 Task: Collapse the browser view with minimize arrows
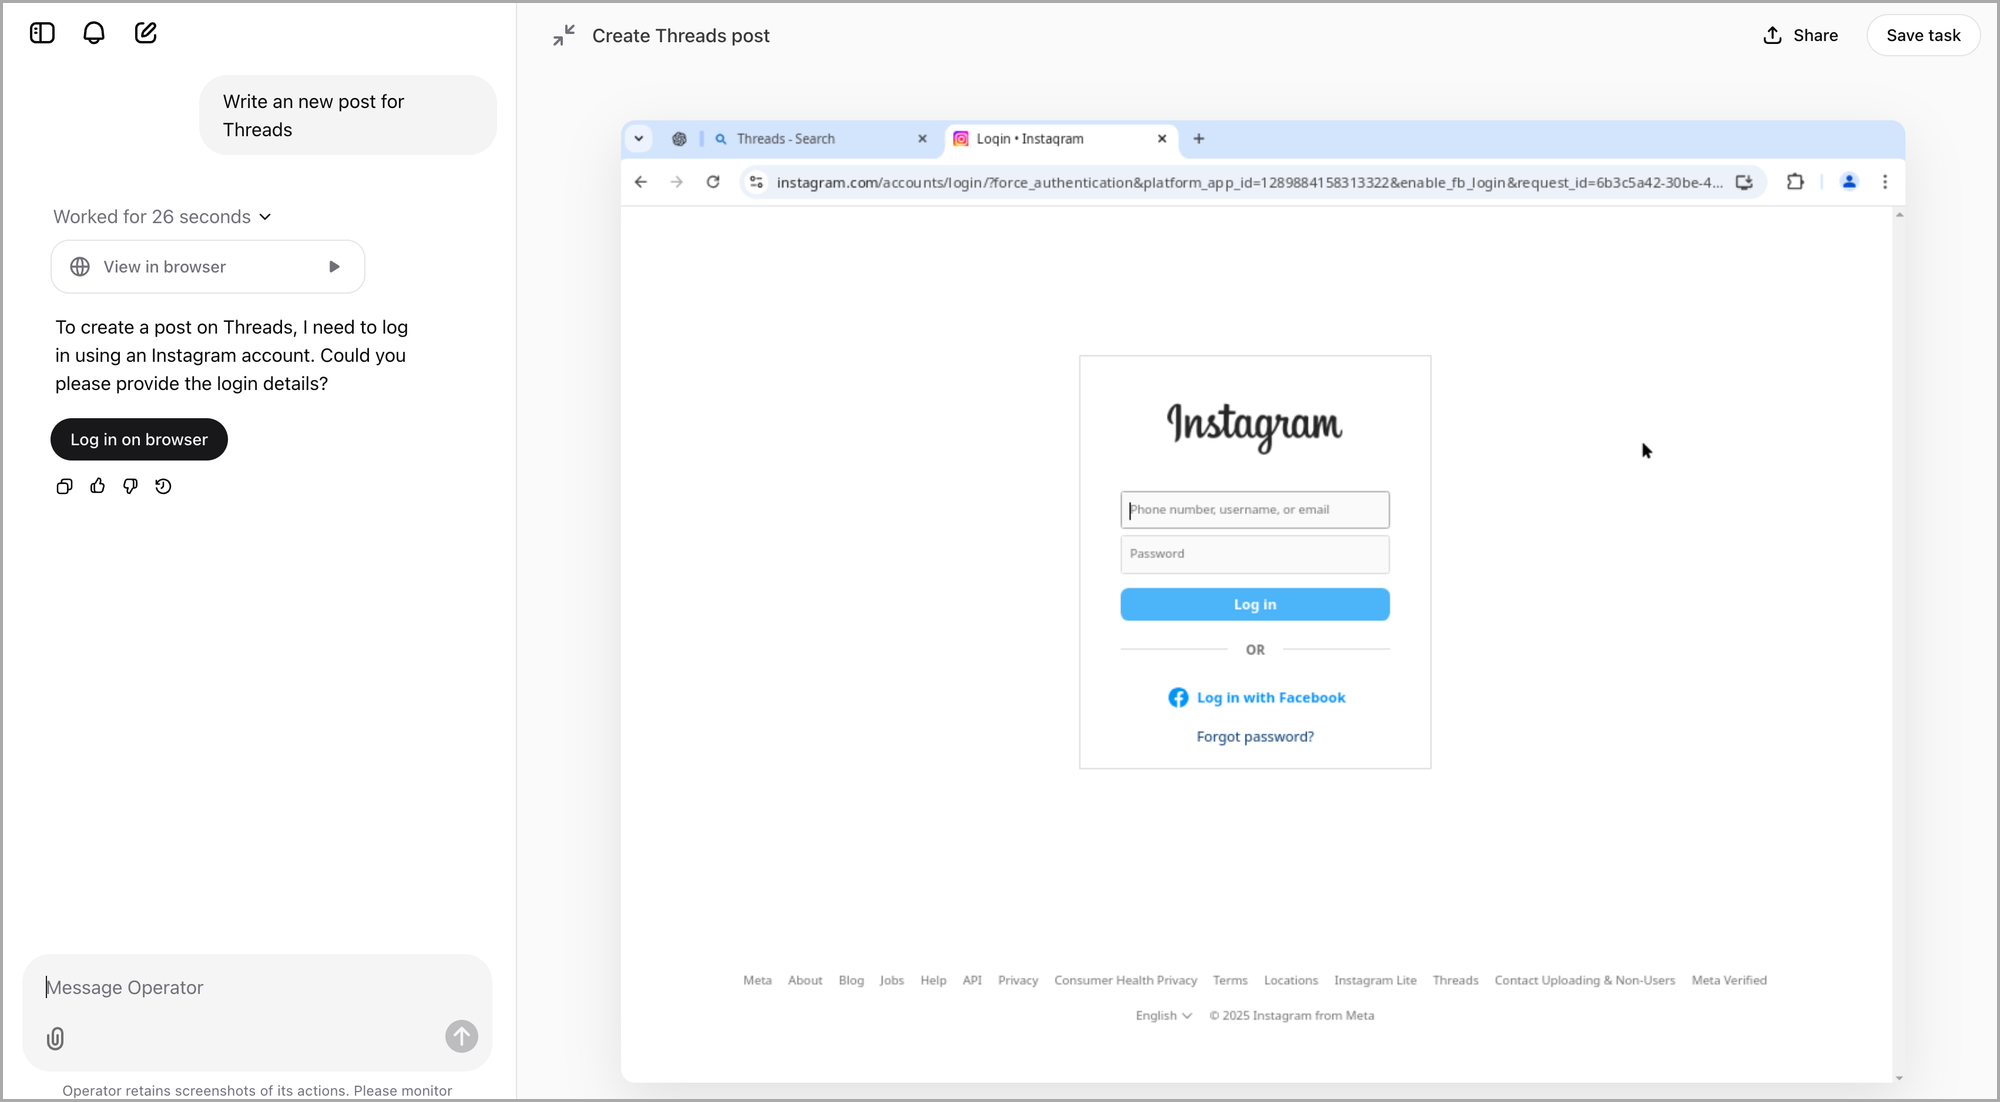point(564,35)
